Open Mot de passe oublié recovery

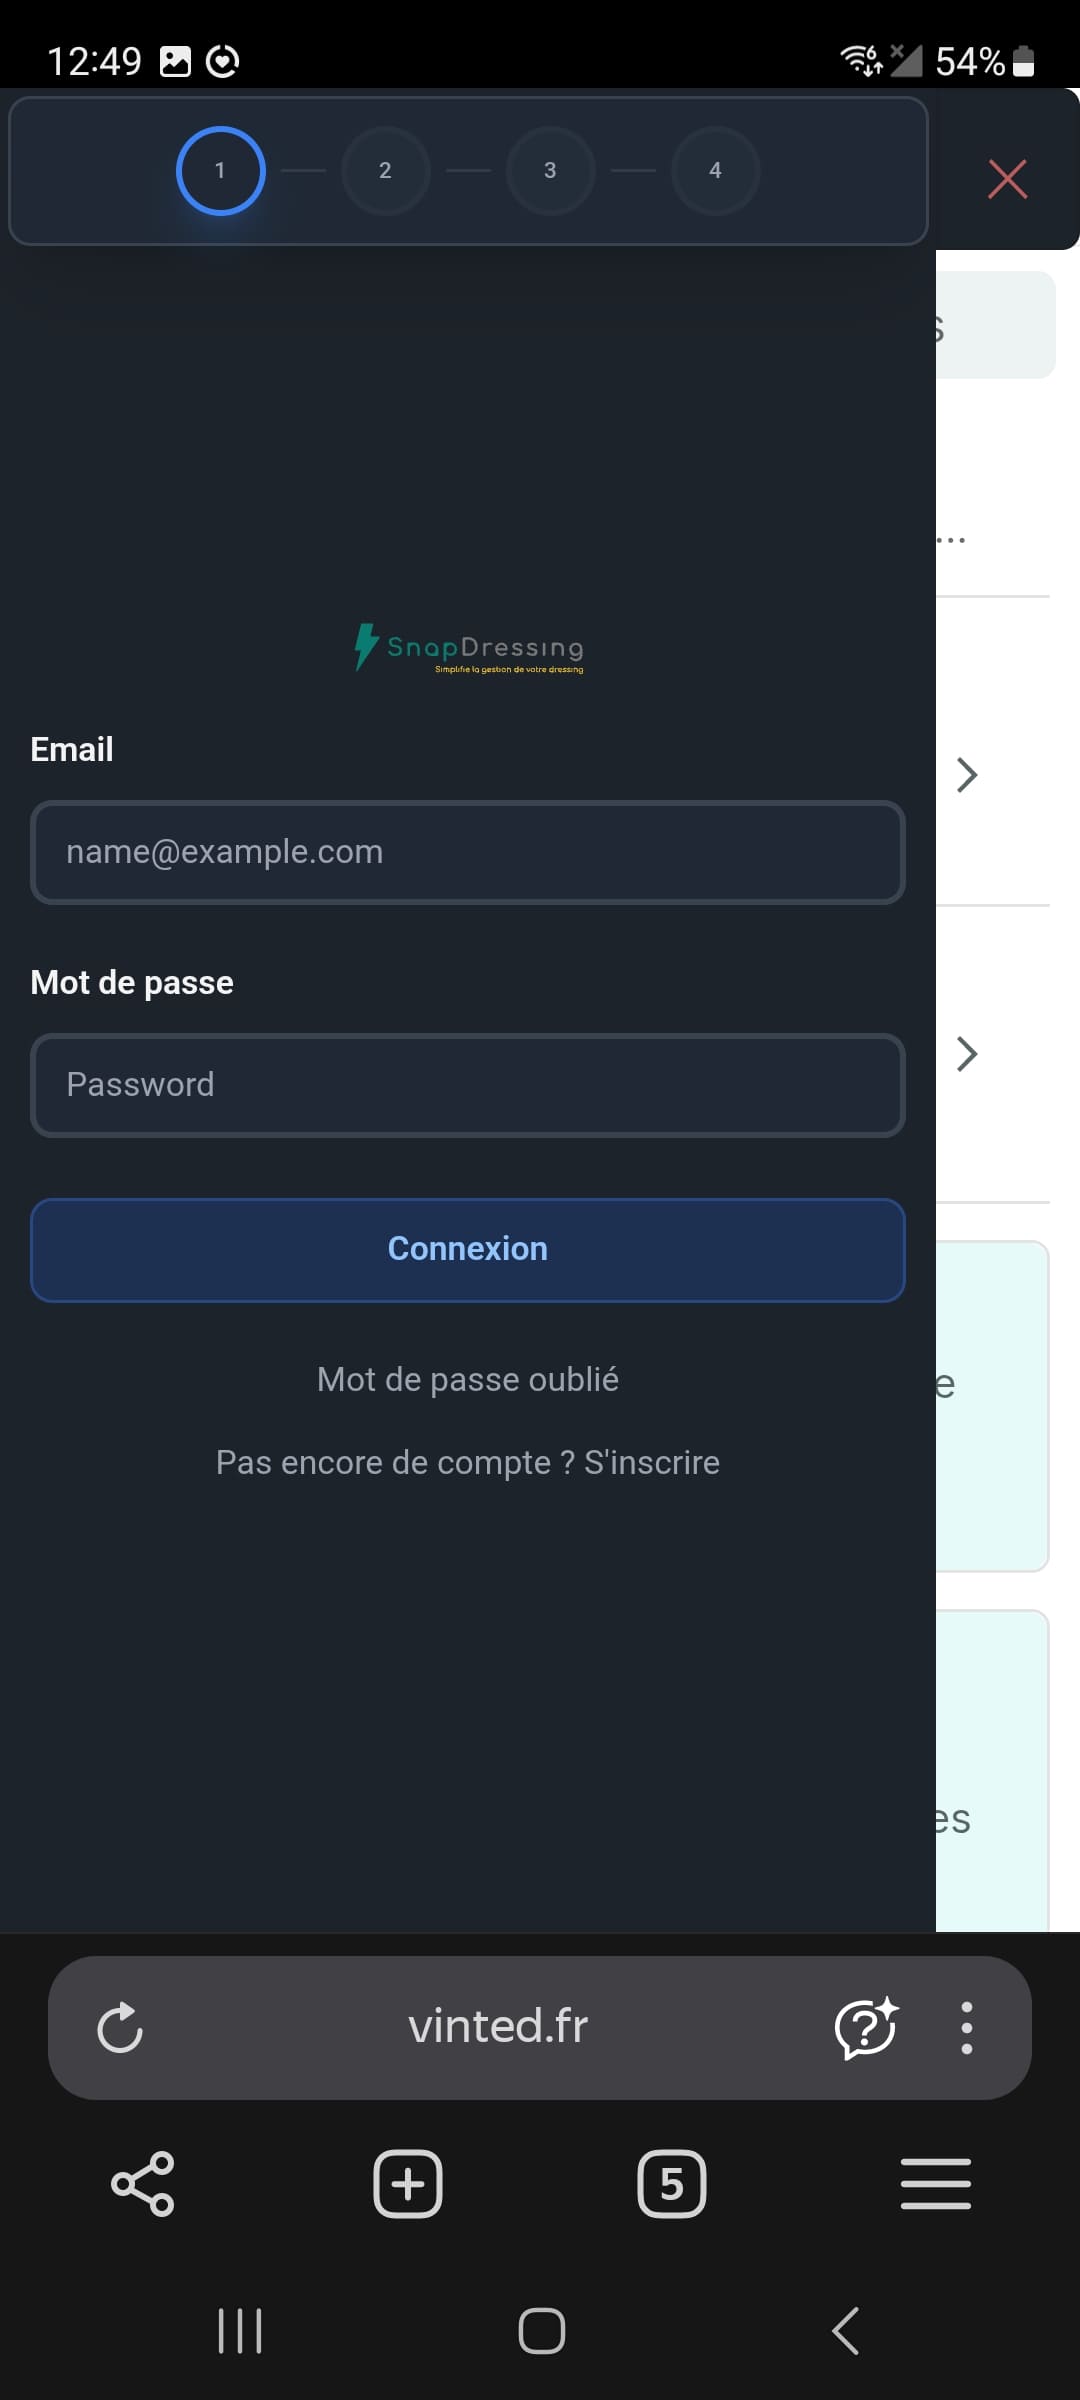coord(467,1378)
